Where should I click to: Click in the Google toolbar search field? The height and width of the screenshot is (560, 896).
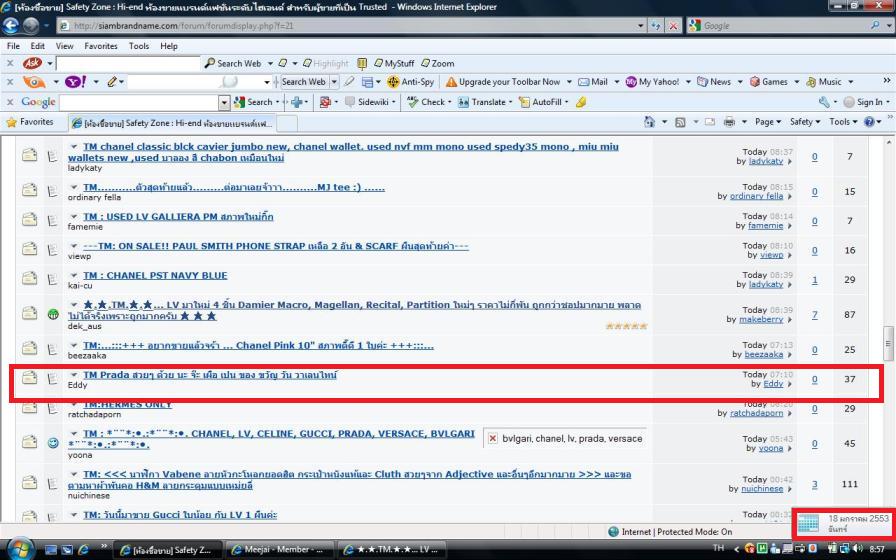coord(139,102)
